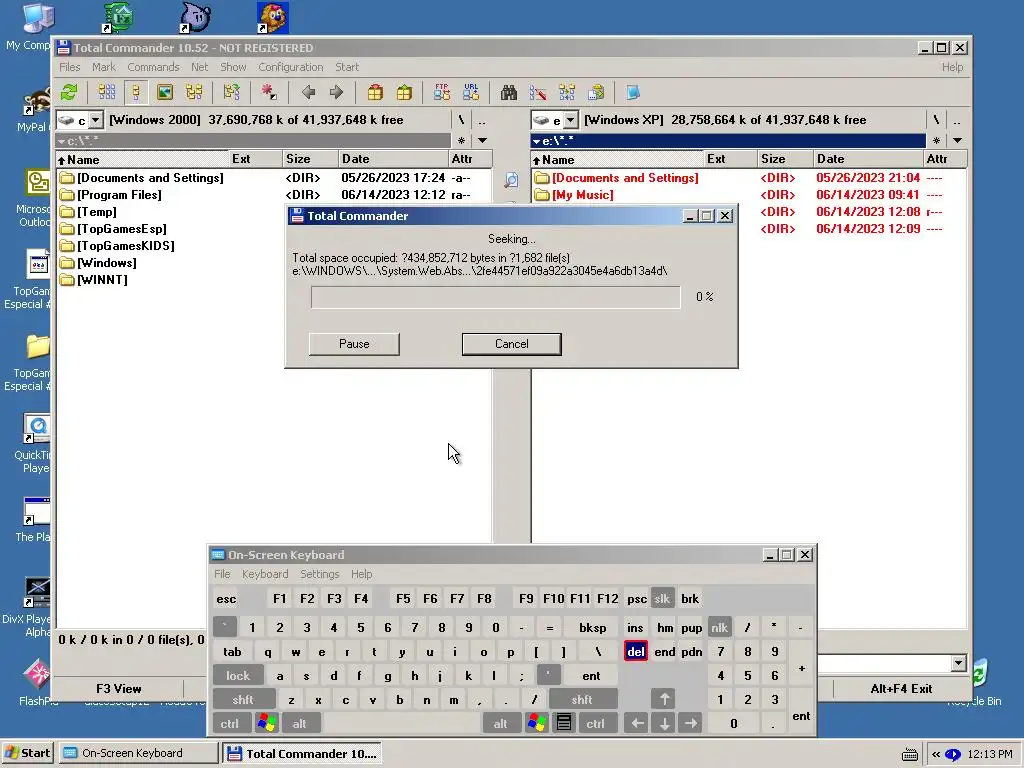Sort right panel by the Date column header
This screenshot has width=1024, height=768.
point(868,159)
